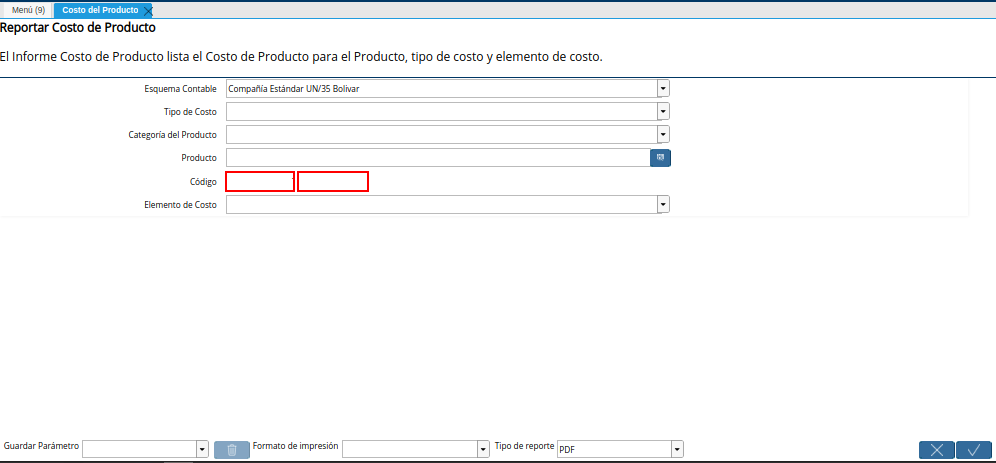
Task: Select the Costo del Producto tab
Action: (x=100, y=10)
